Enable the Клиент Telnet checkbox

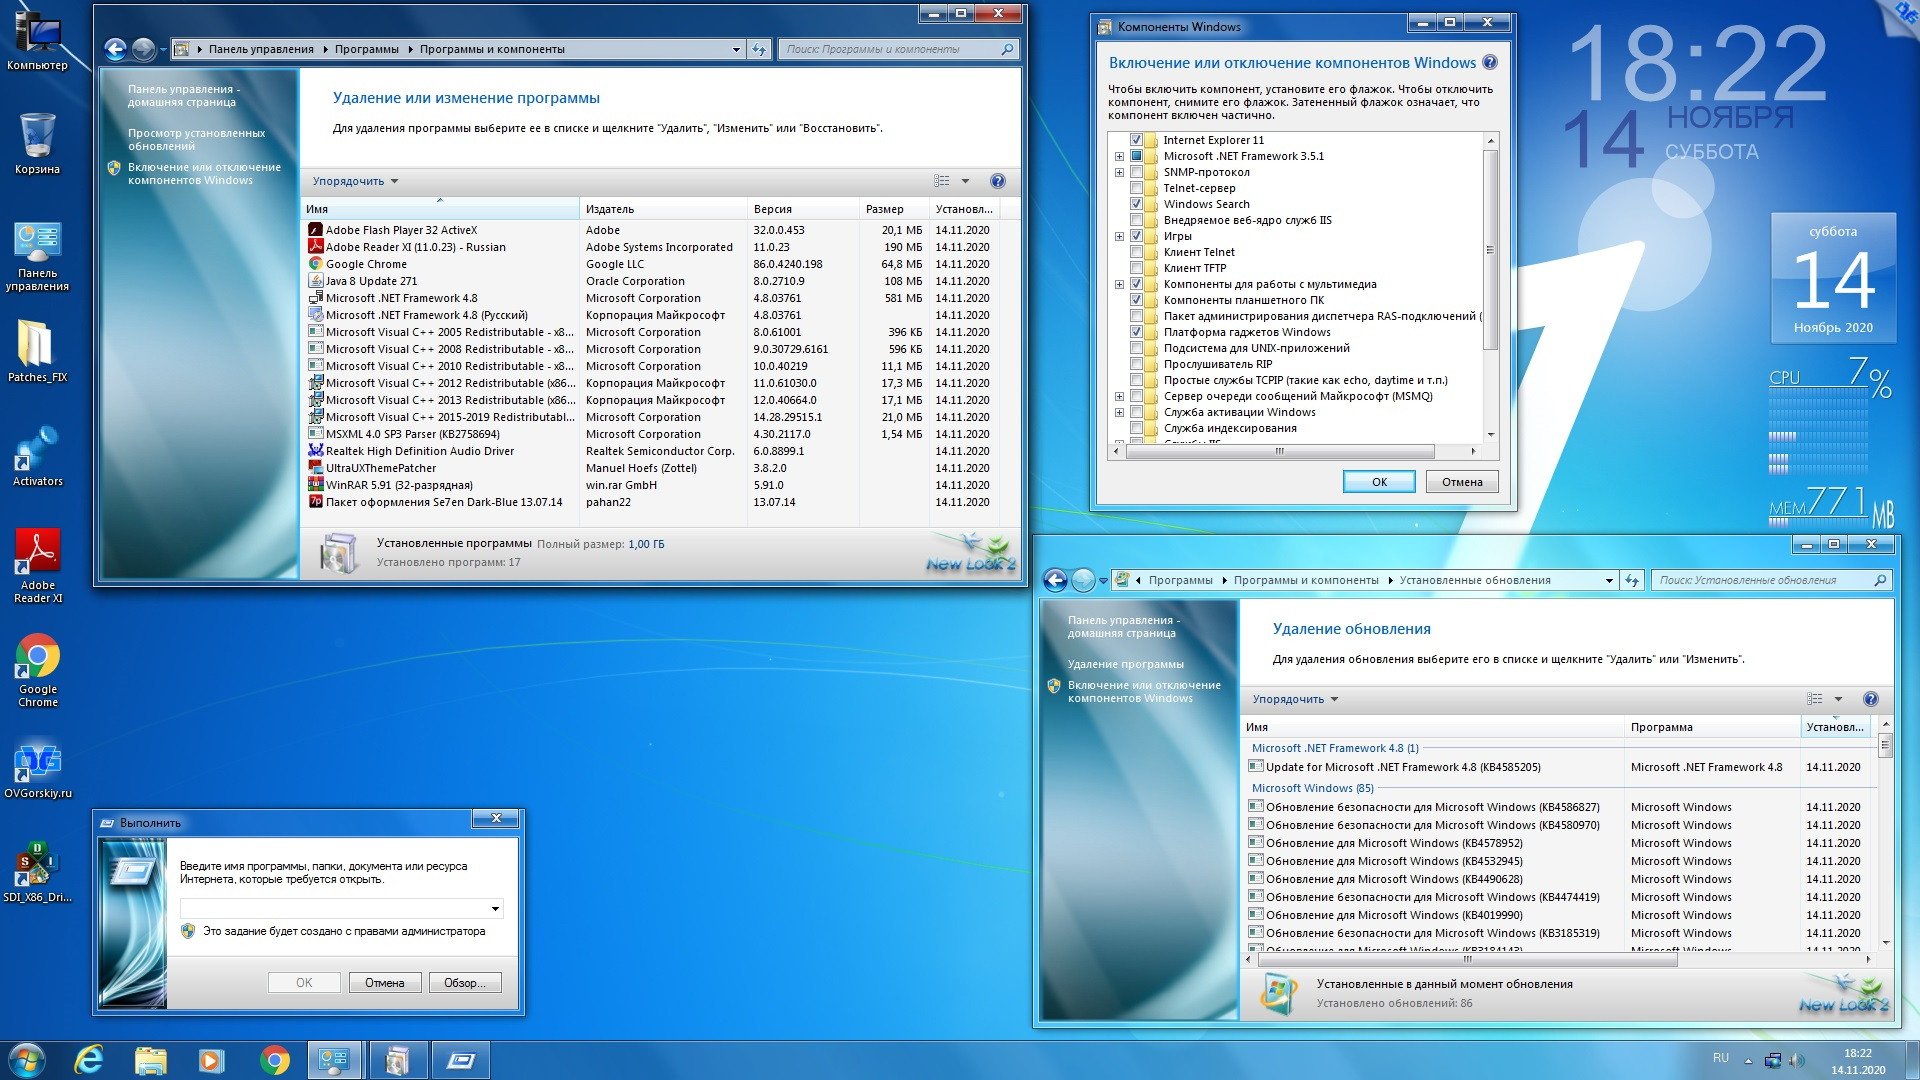[1136, 252]
